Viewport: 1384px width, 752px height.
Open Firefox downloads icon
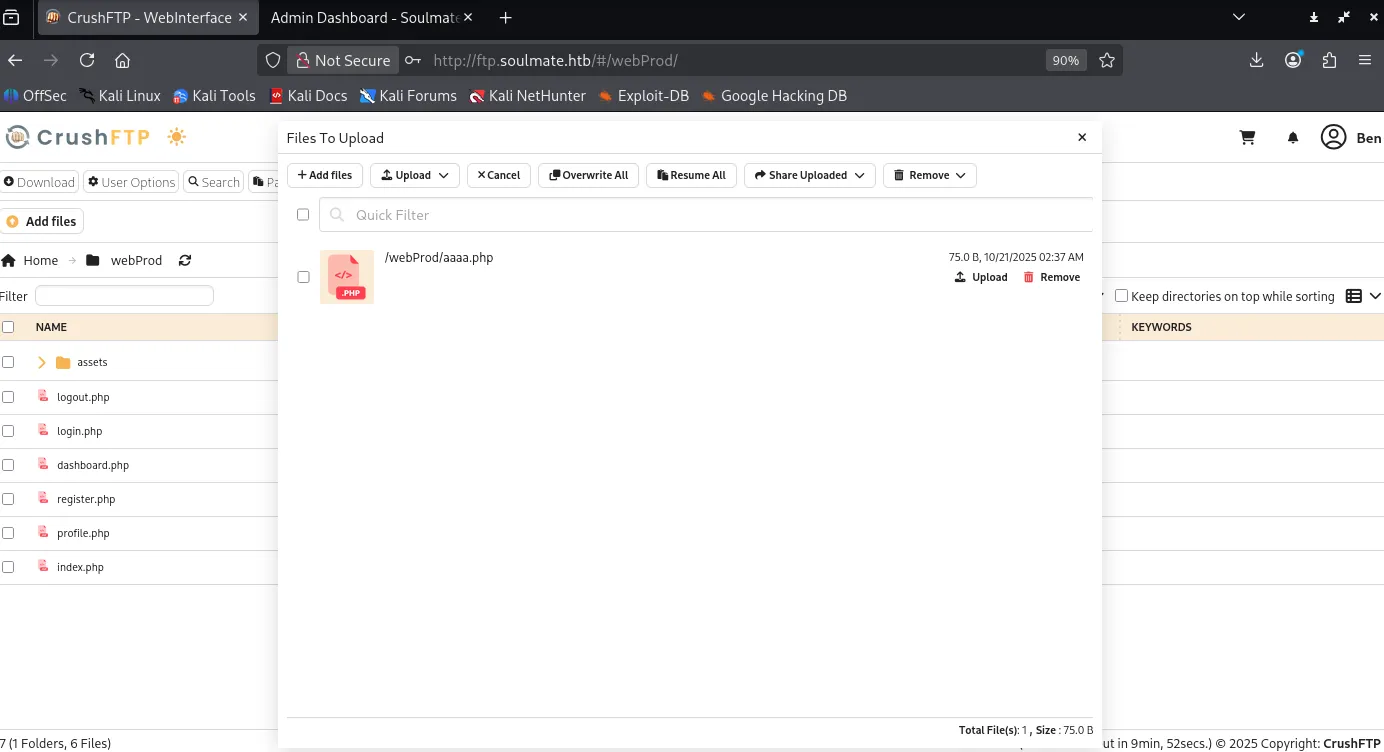1257,60
